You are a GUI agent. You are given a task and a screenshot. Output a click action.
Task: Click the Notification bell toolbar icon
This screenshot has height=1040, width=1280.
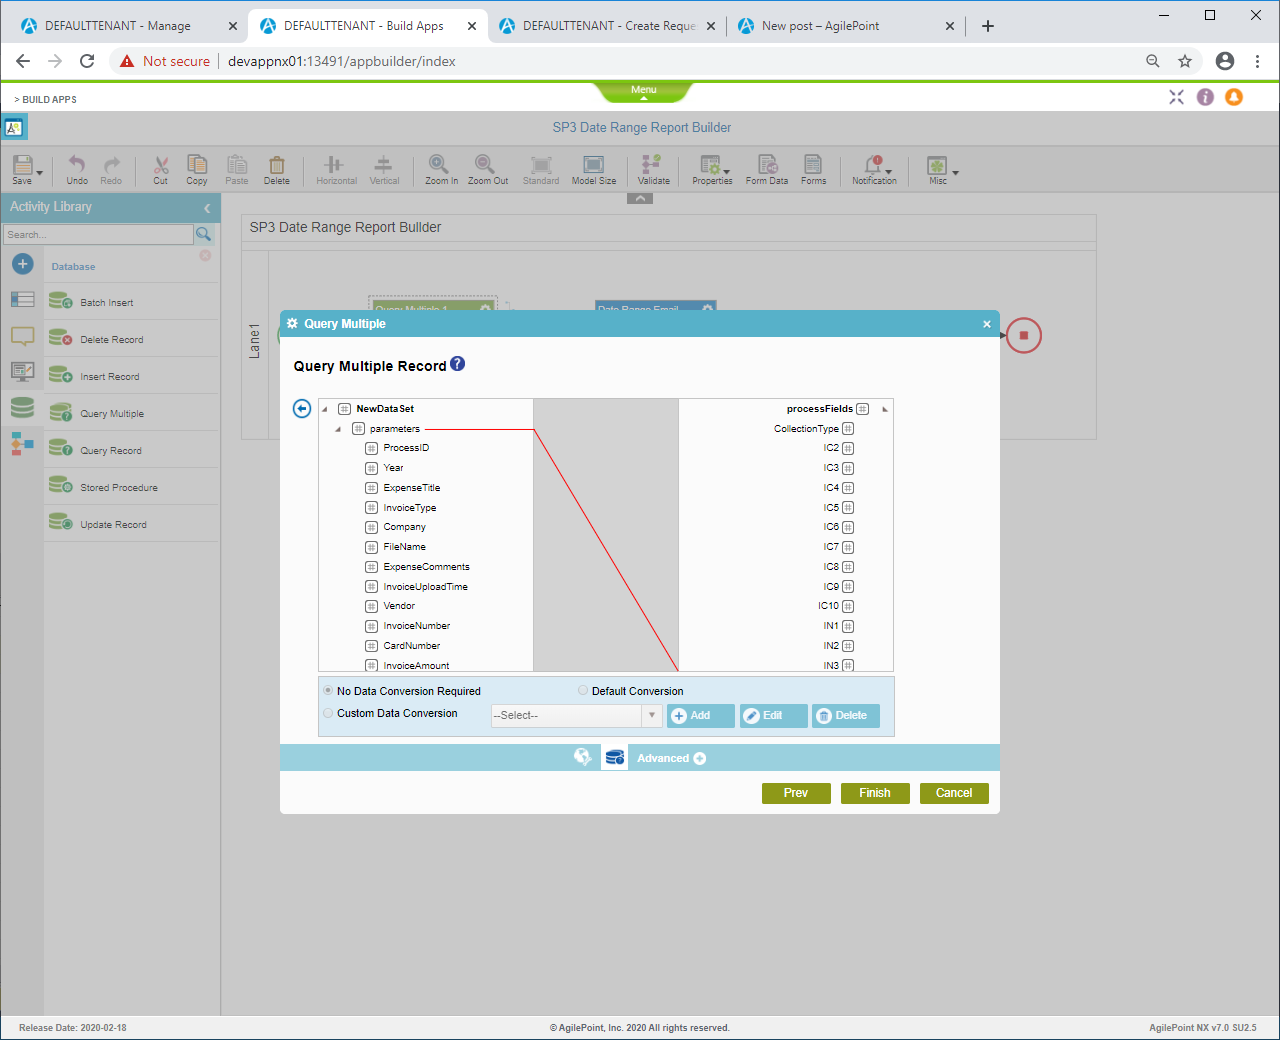(874, 166)
